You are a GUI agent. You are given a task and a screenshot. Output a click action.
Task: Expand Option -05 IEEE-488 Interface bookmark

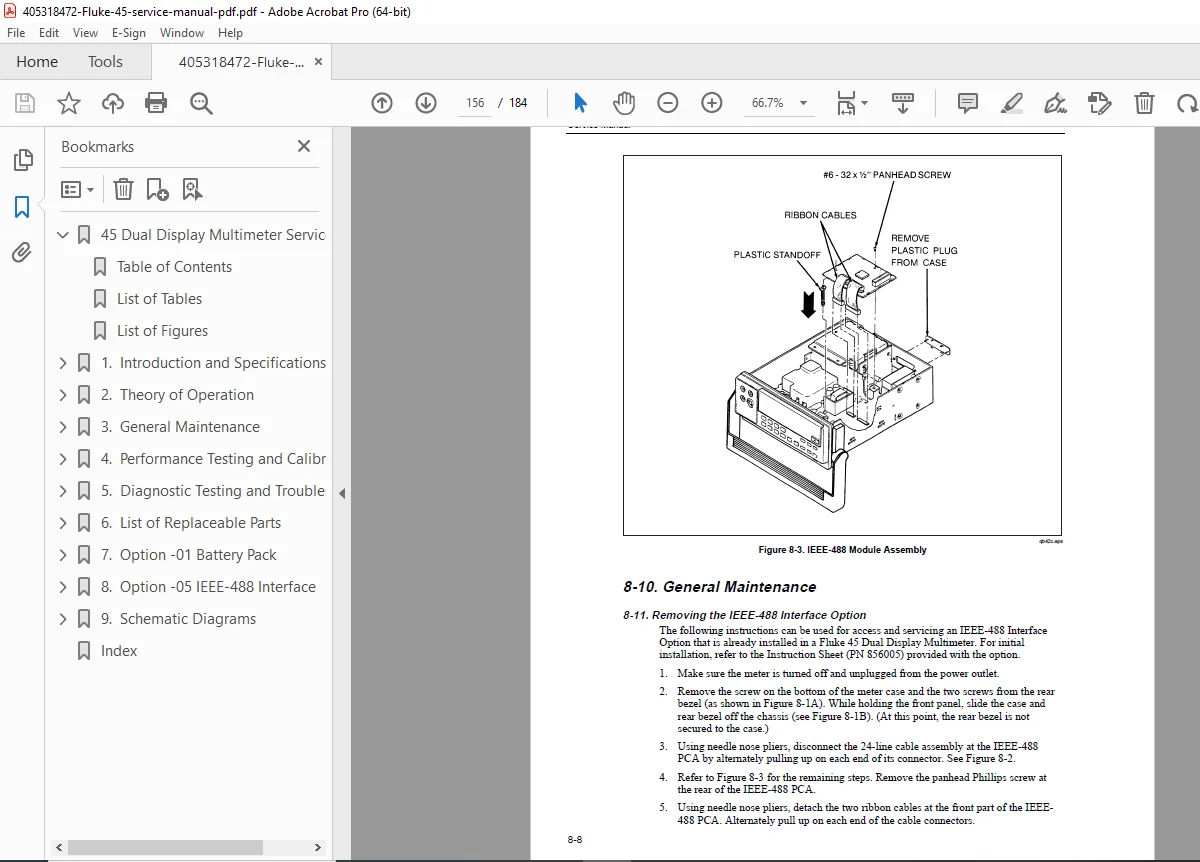pyautogui.click(x=63, y=587)
